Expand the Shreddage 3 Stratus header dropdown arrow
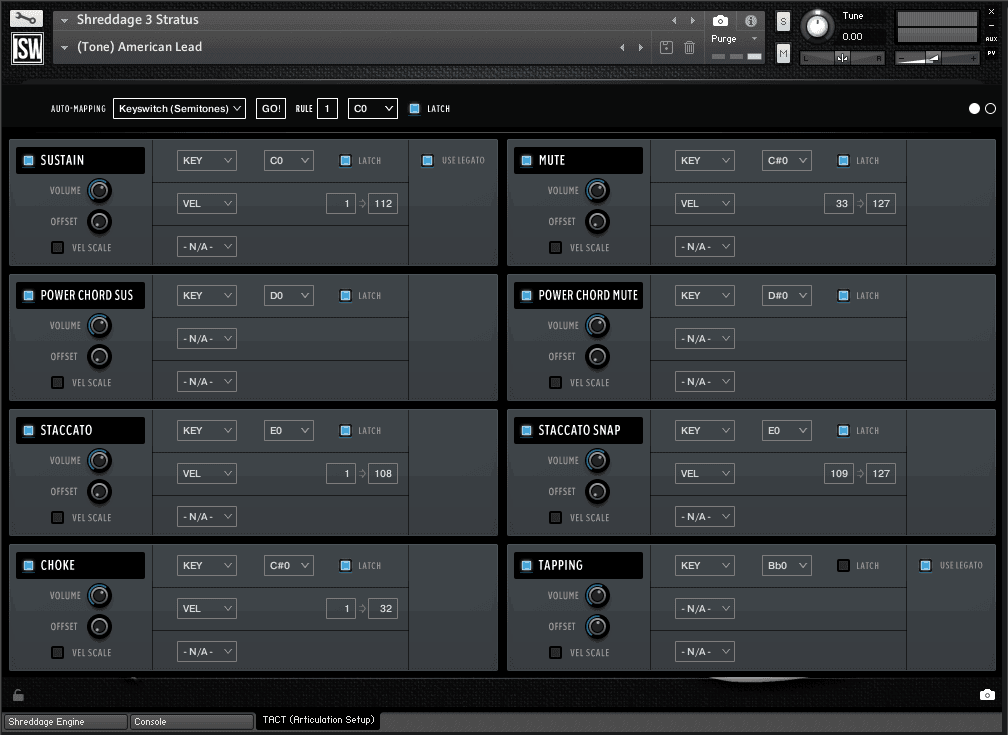This screenshot has width=1008, height=735. pos(62,19)
